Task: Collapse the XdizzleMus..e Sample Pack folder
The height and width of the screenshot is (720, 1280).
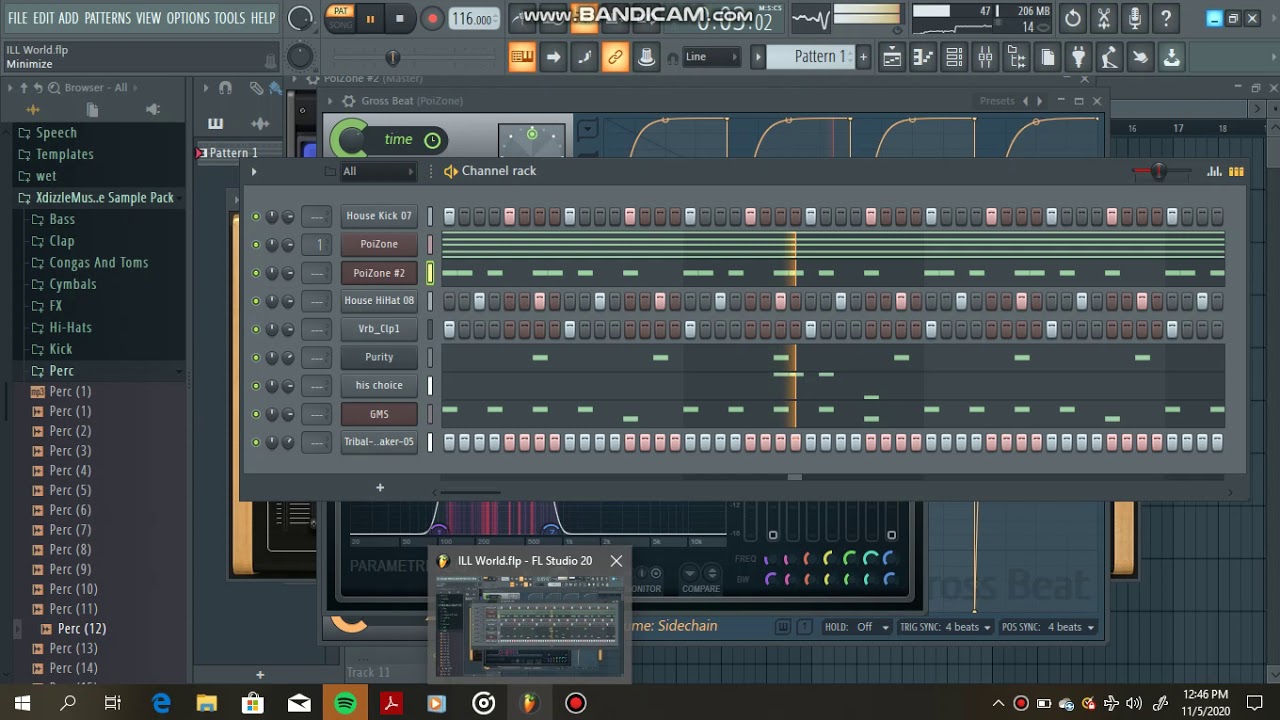Action: [104, 198]
